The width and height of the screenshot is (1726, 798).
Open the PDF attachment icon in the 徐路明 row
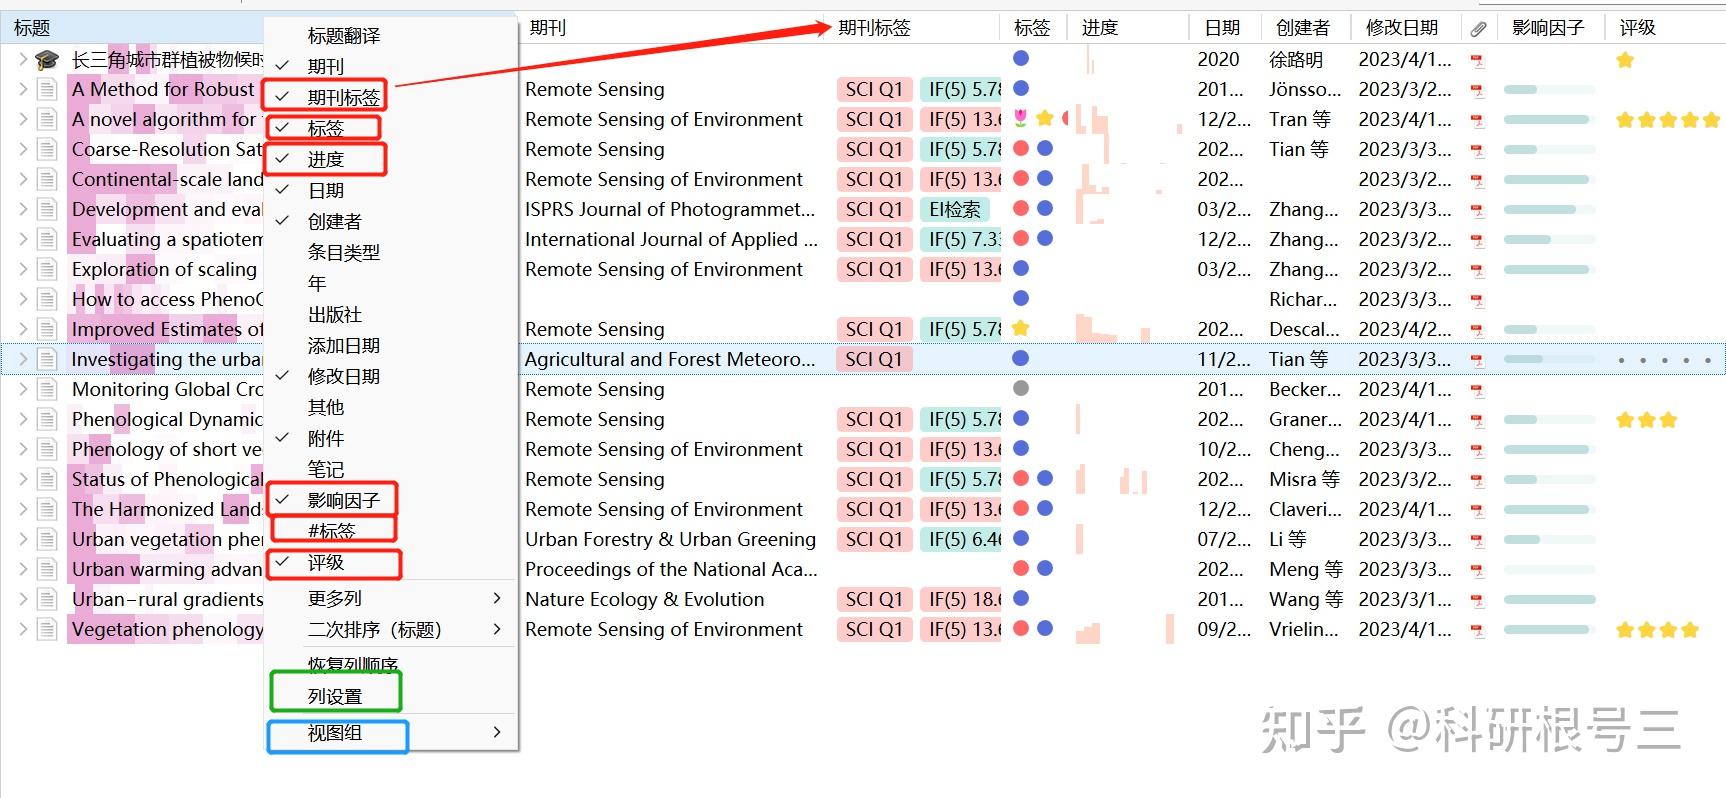pos(1477,60)
